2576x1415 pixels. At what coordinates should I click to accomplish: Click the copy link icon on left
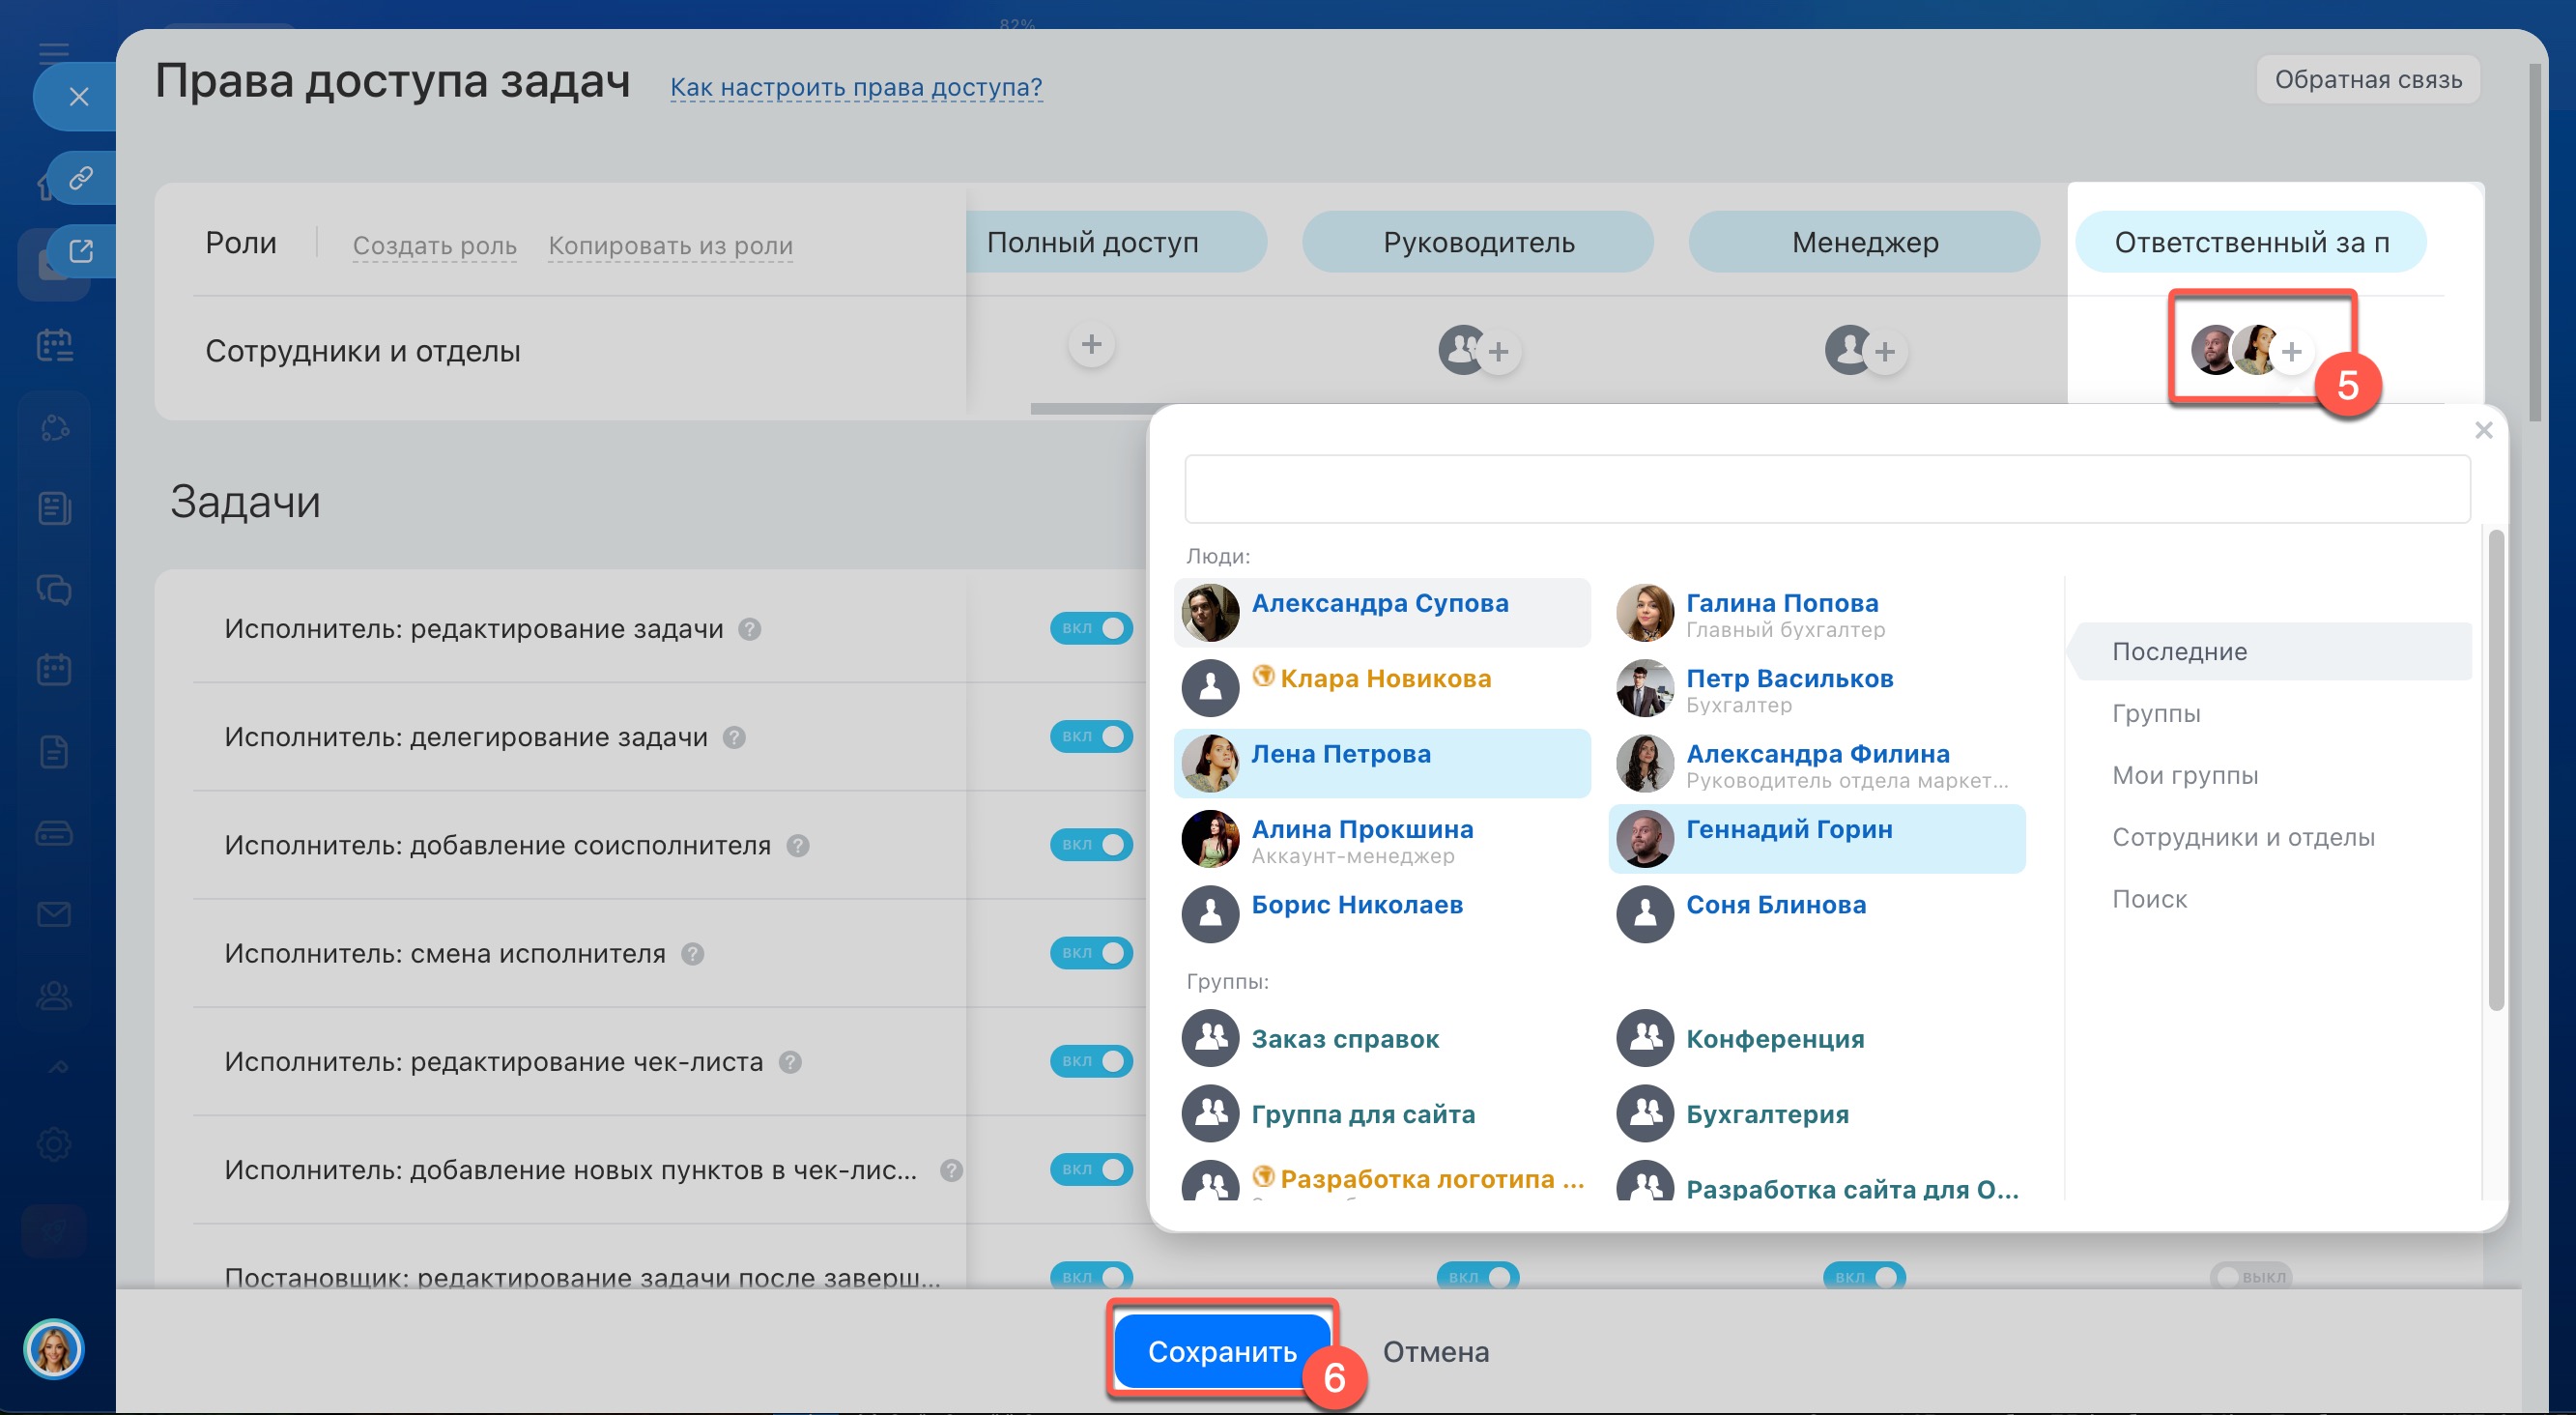point(81,178)
